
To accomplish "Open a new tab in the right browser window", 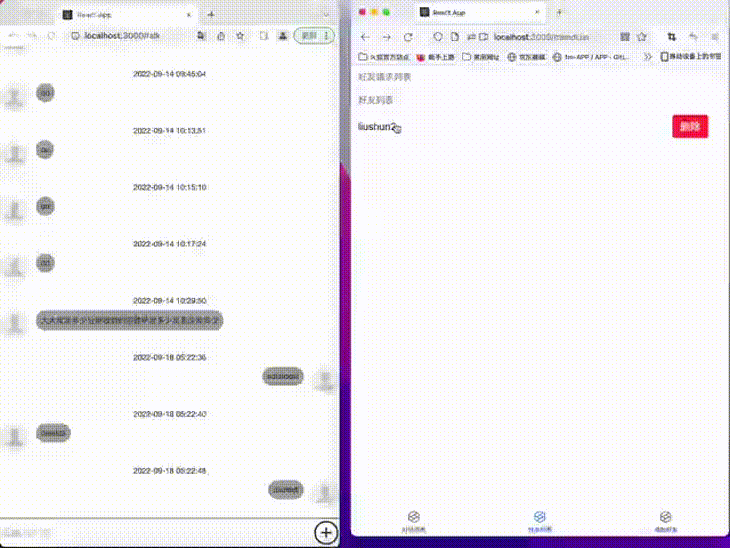I will tap(560, 13).
